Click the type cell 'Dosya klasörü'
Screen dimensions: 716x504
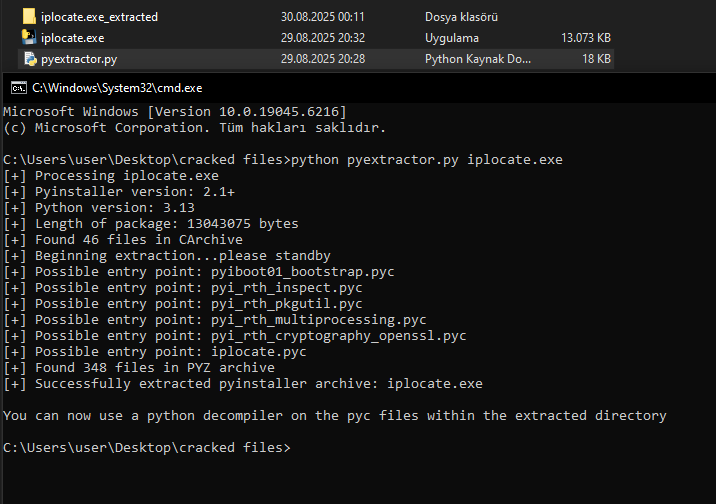point(461,17)
